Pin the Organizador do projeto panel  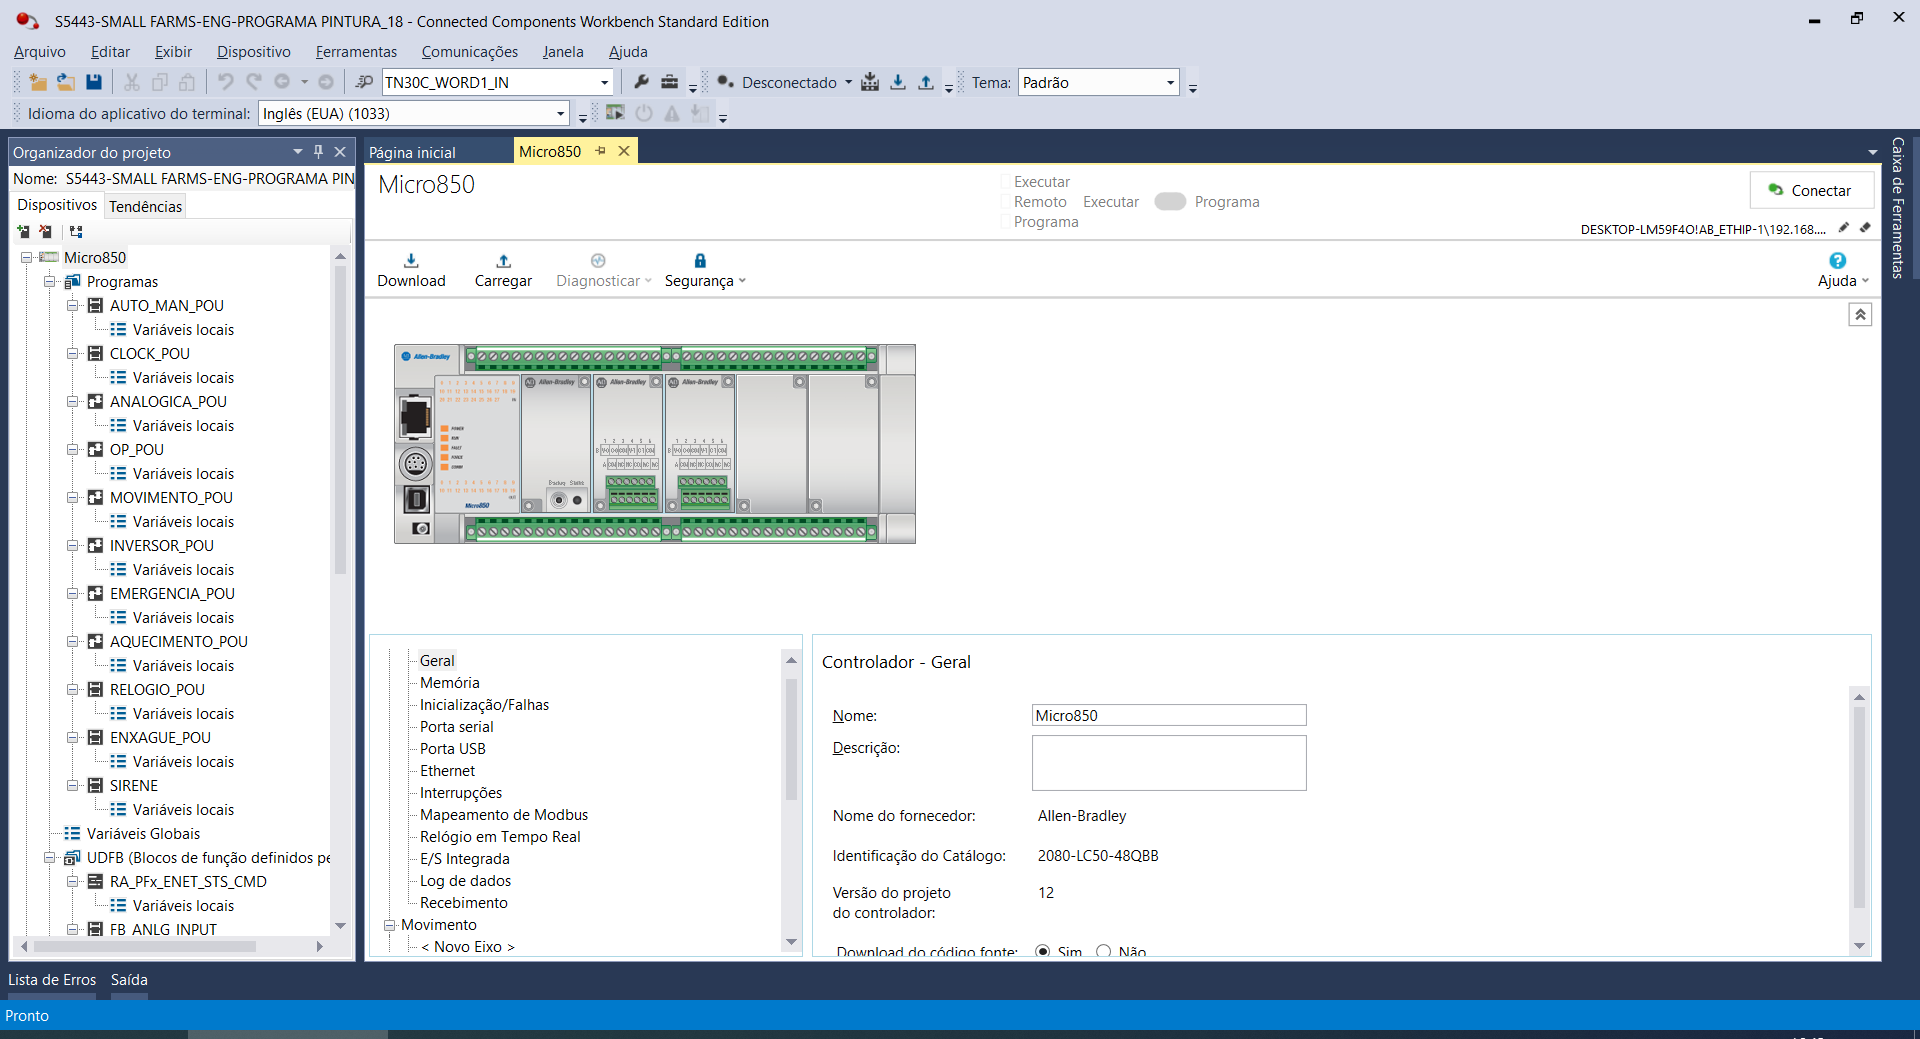point(318,151)
